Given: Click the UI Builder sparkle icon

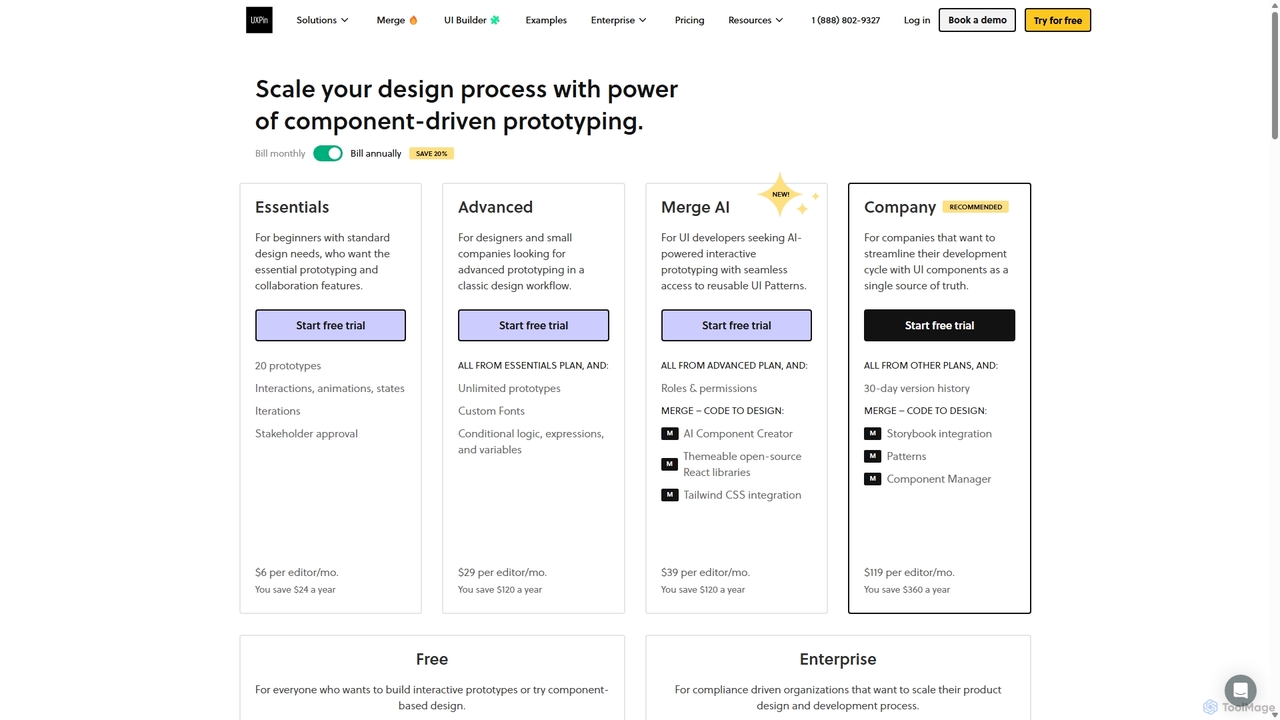Looking at the screenshot, I should (495, 20).
